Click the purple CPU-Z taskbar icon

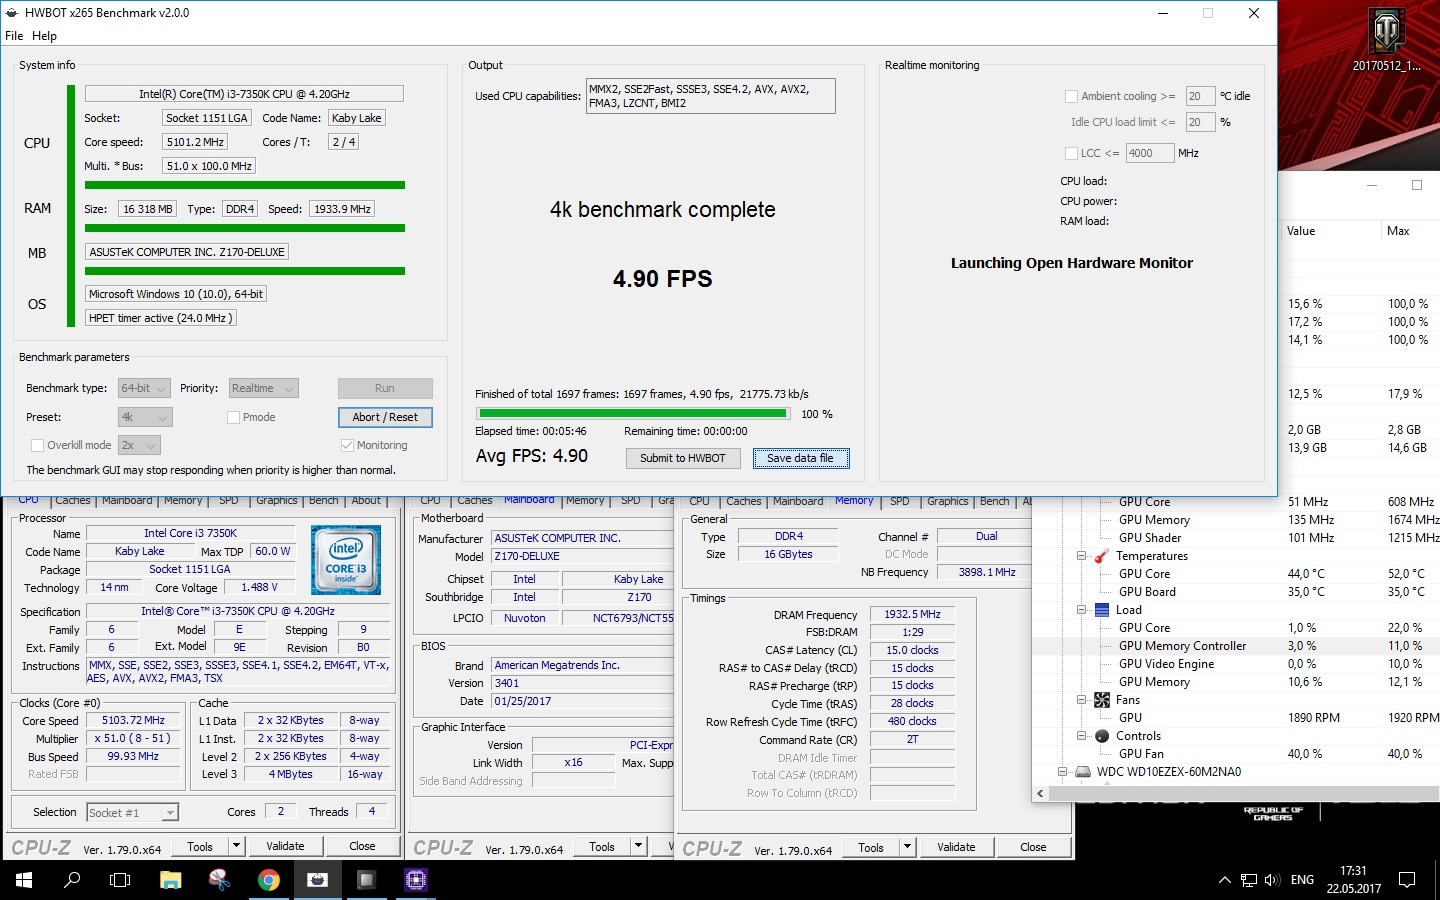point(416,880)
